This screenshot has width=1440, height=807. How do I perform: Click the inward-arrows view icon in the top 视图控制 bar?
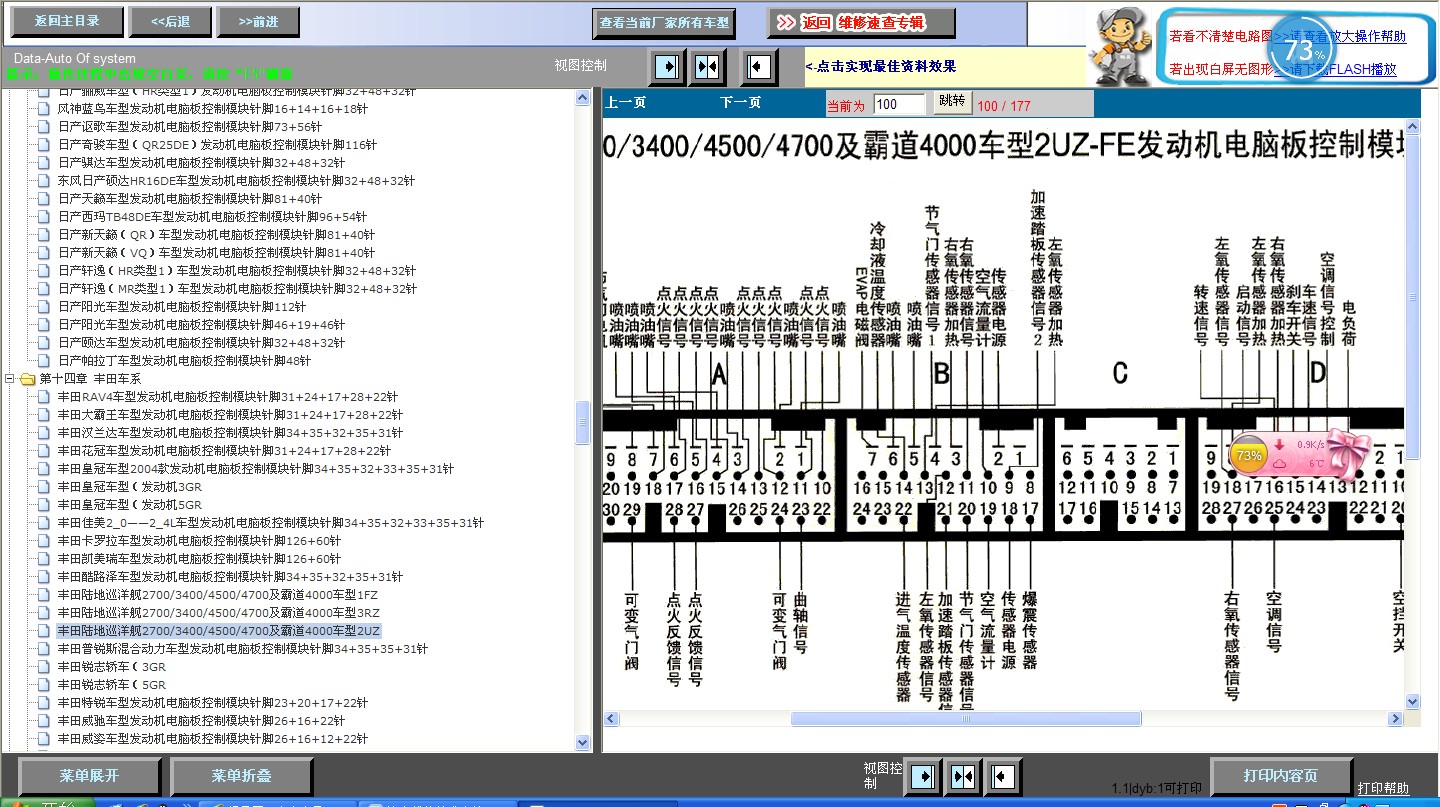(707, 67)
